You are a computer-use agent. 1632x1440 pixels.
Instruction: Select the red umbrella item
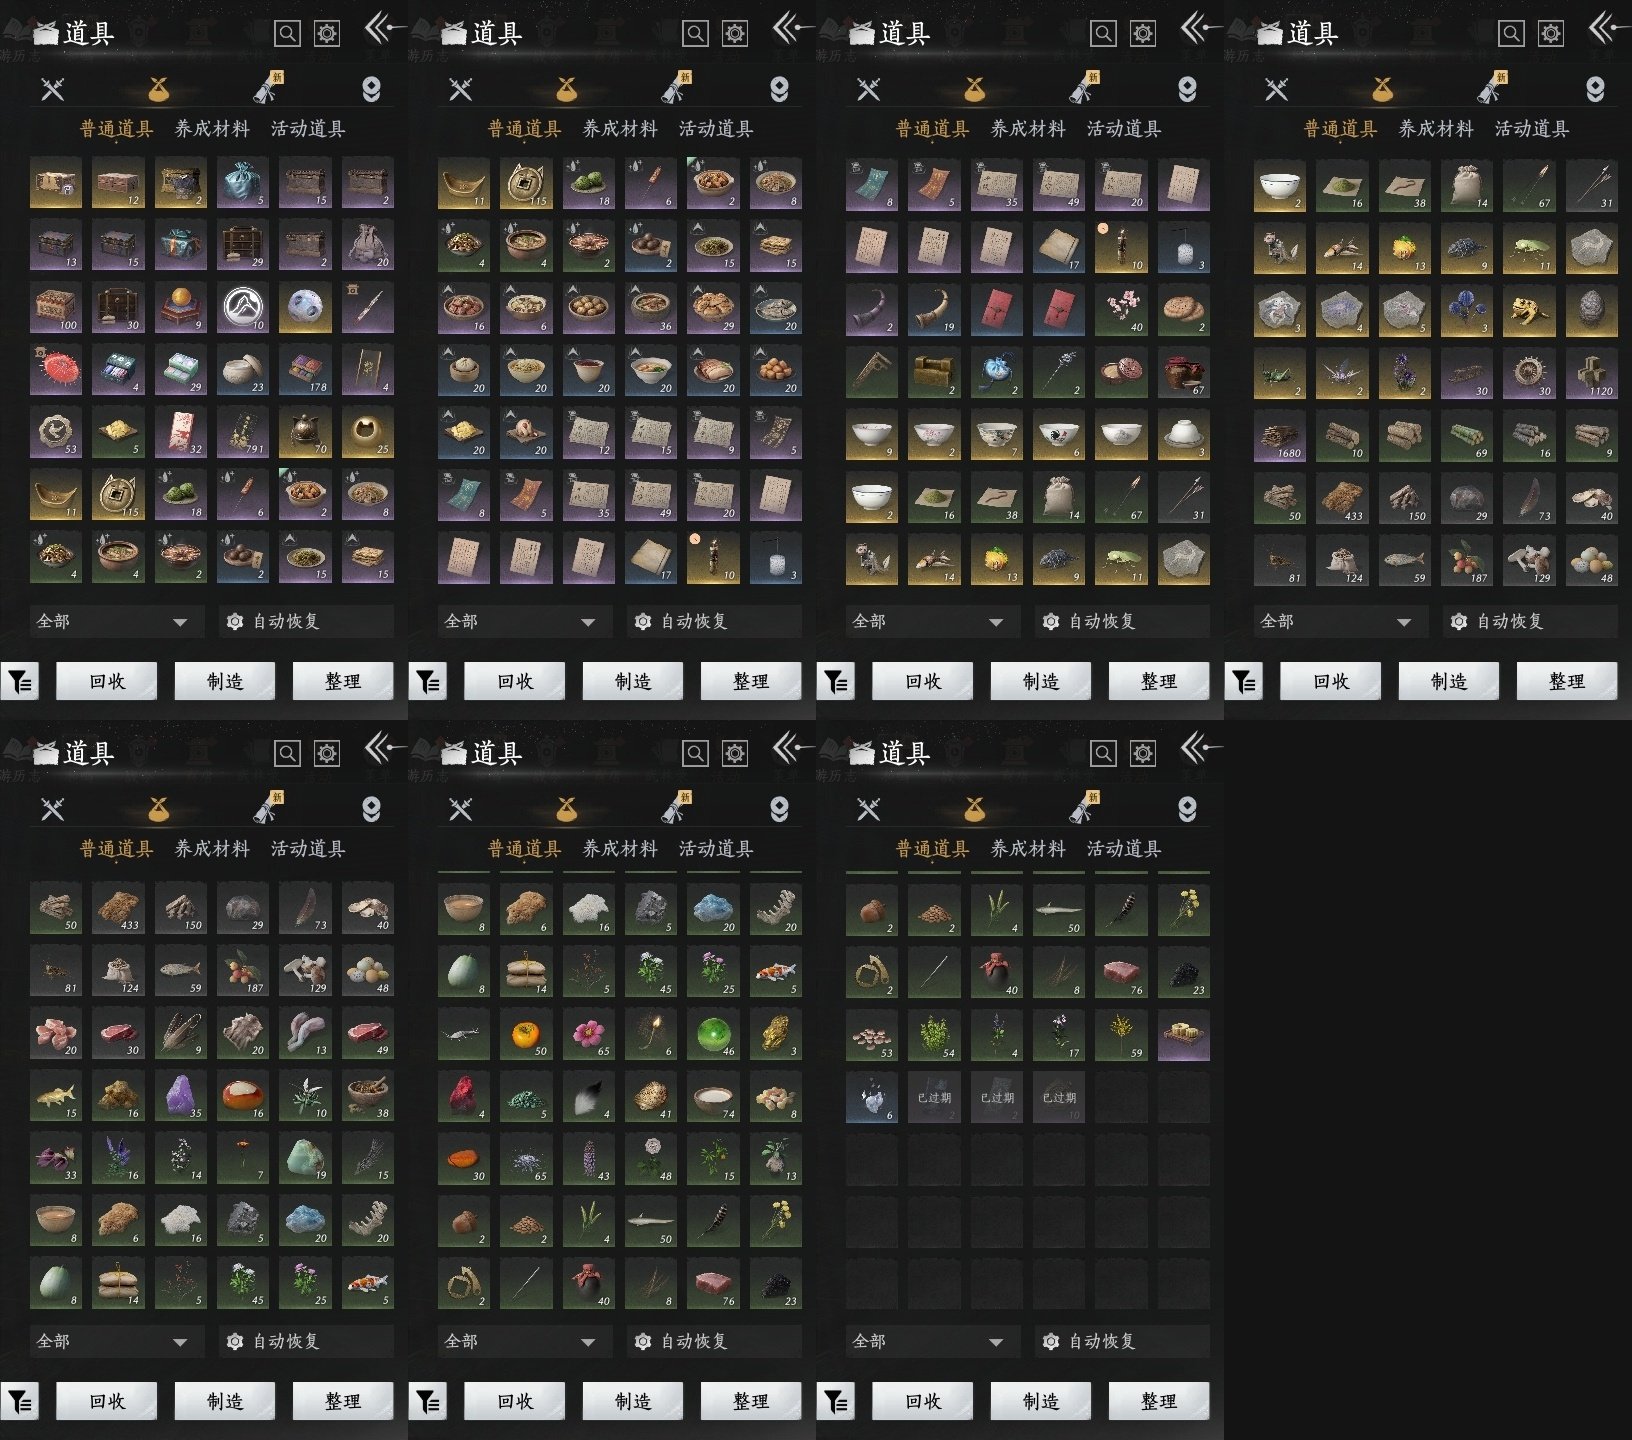pyautogui.click(x=55, y=370)
